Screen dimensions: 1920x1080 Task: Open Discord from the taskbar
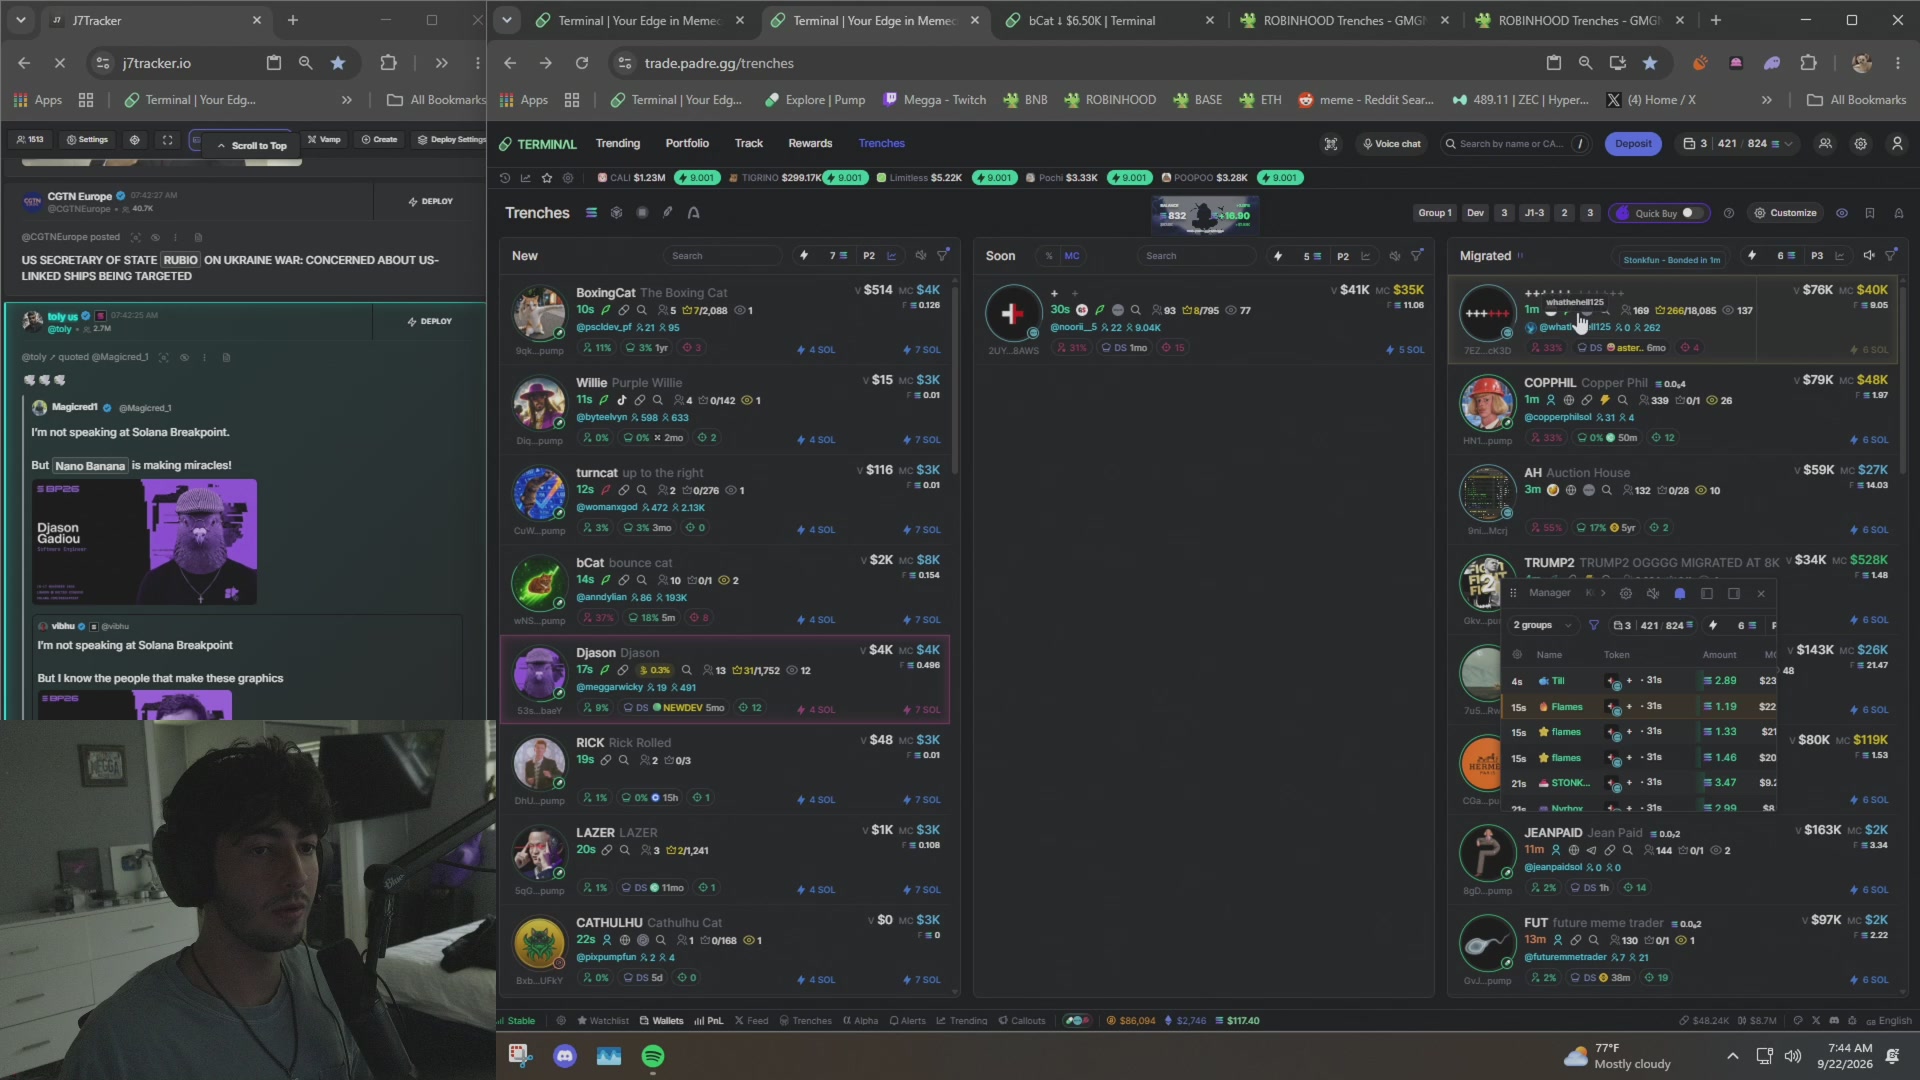point(565,1056)
